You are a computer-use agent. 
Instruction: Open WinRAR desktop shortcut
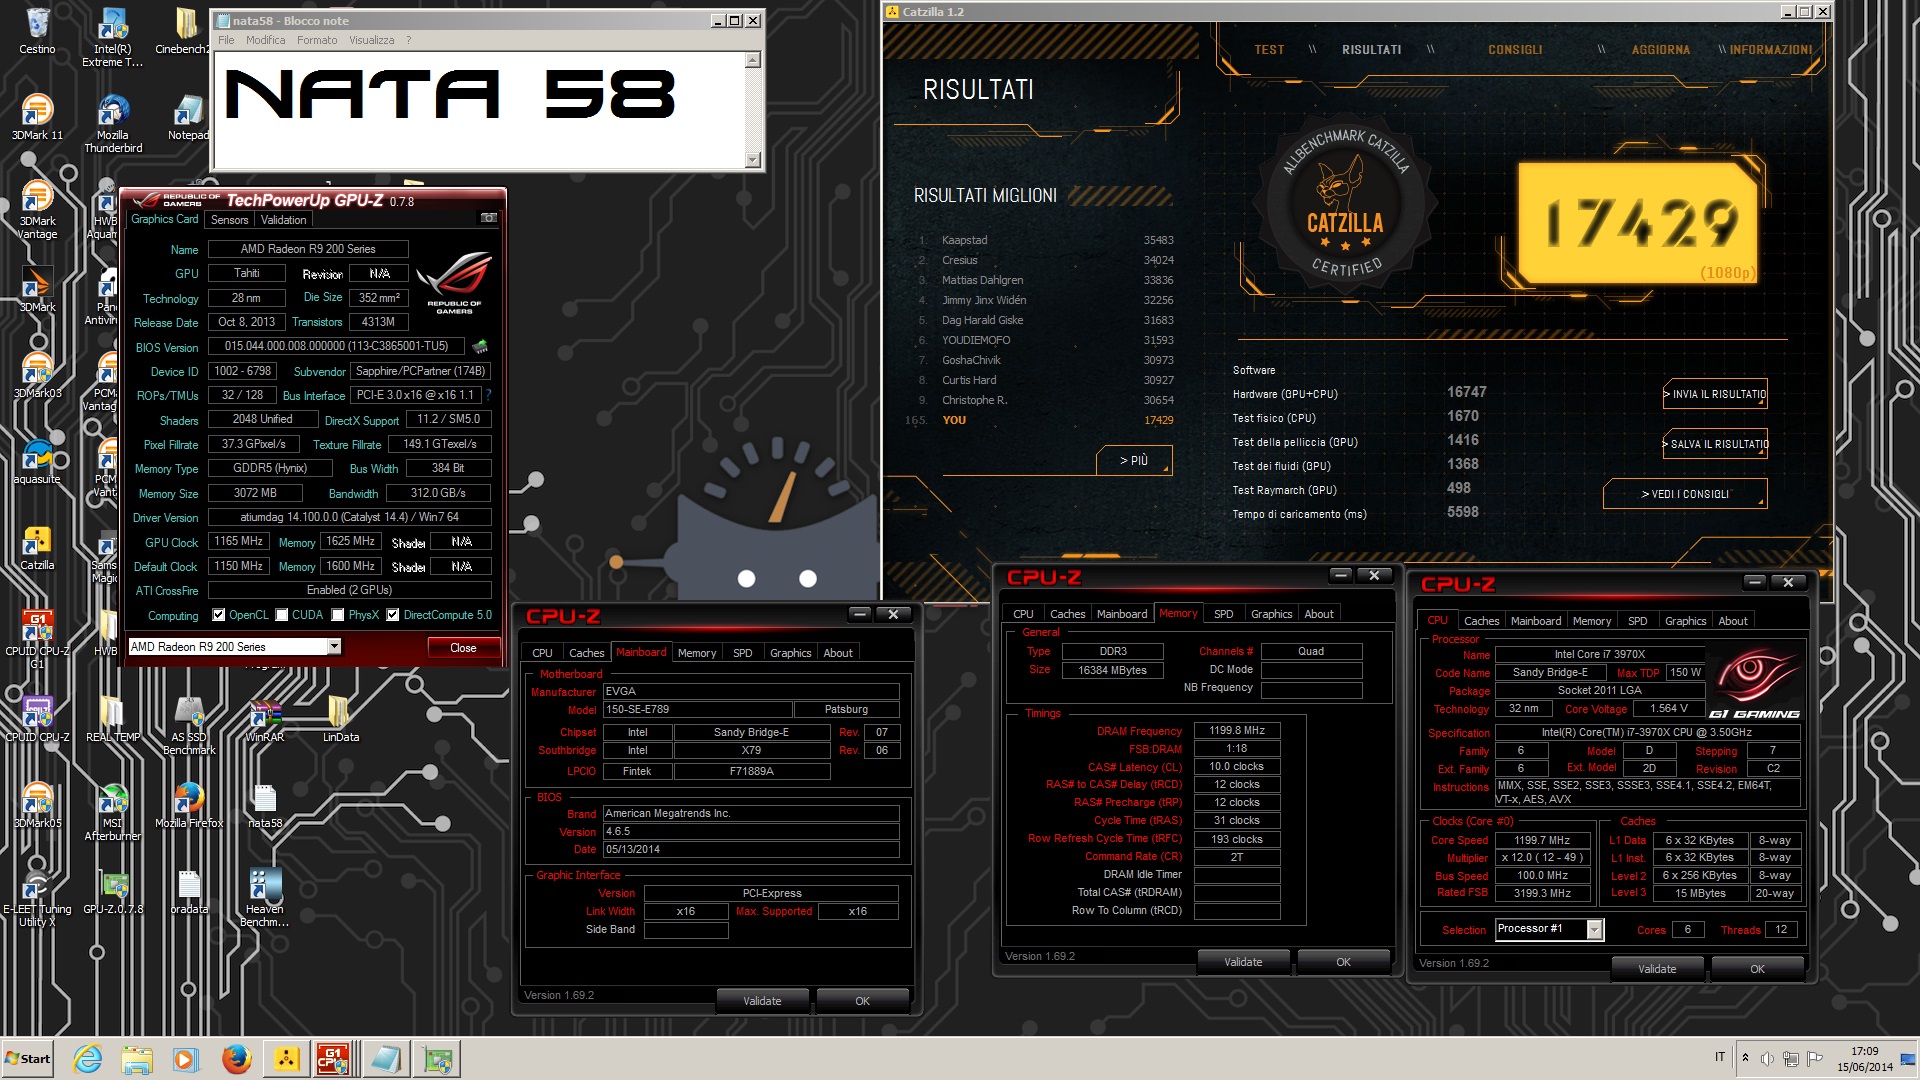click(264, 719)
